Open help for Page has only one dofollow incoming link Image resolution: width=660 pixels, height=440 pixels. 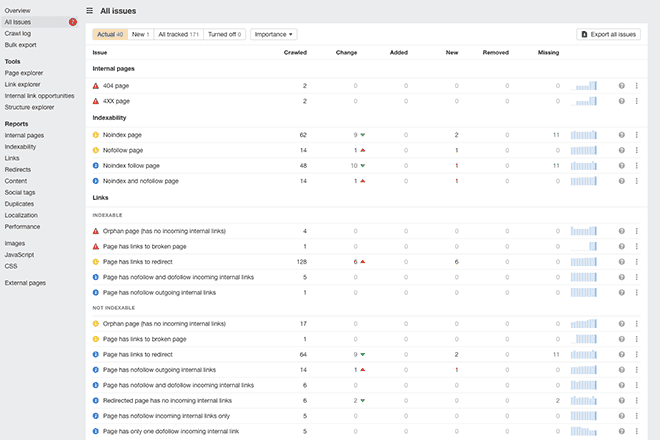[621, 431]
